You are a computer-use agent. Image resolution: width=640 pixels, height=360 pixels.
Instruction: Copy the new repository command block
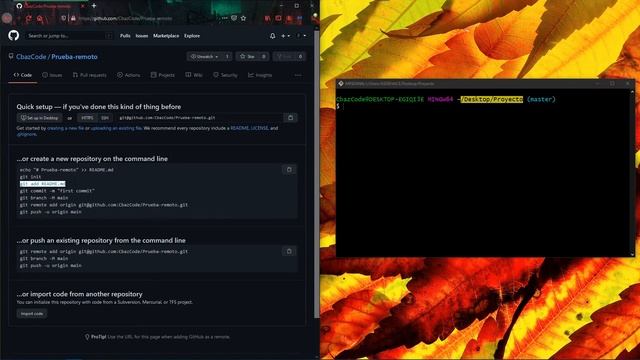tap(289, 169)
